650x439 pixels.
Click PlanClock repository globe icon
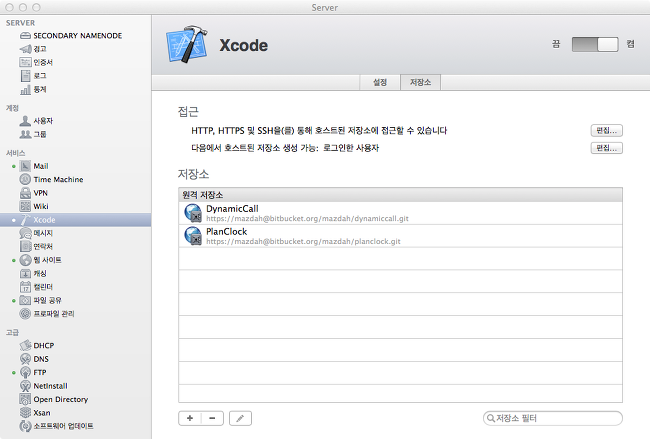click(x=193, y=236)
